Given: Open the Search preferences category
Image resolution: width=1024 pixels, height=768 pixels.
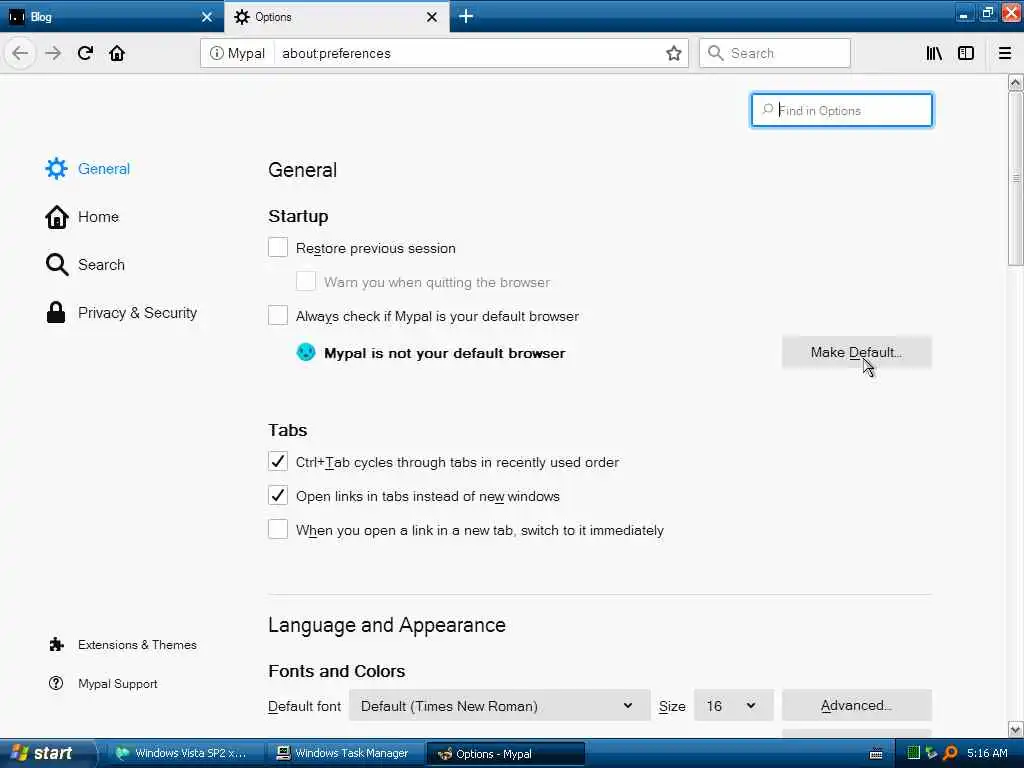Looking at the screenshot, I should 85,264.
